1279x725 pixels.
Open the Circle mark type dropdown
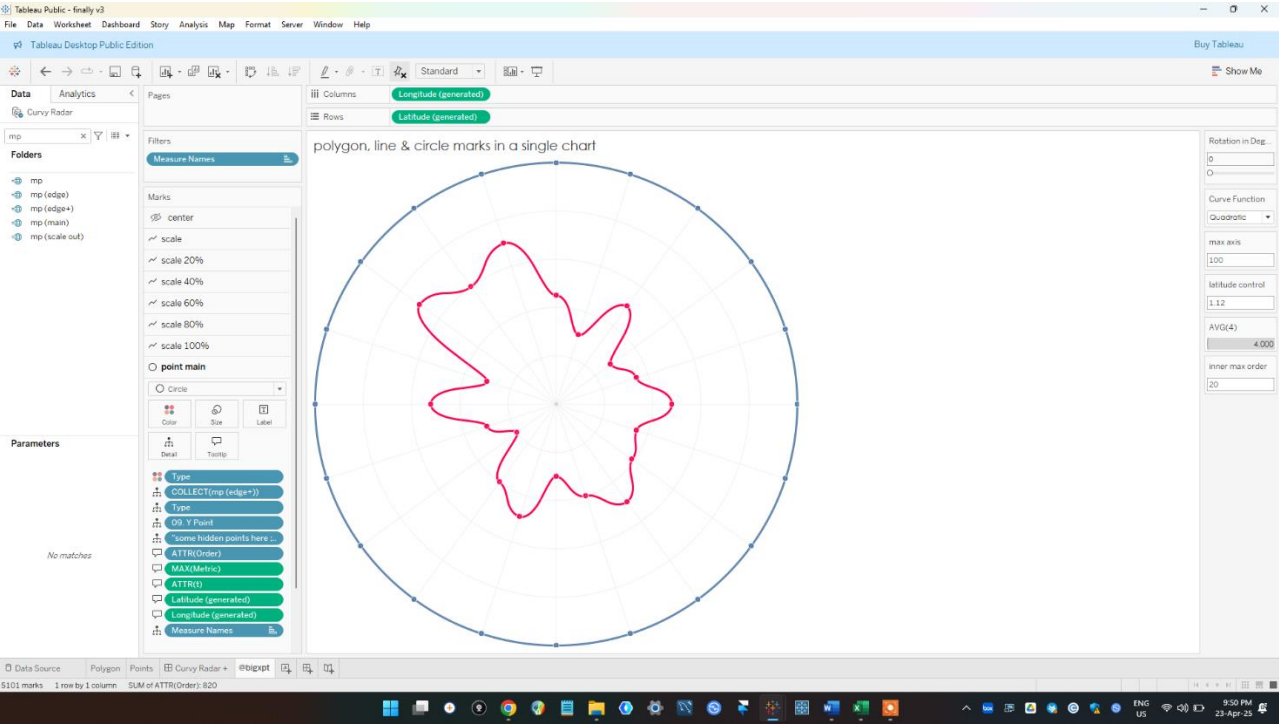[216, 389]
